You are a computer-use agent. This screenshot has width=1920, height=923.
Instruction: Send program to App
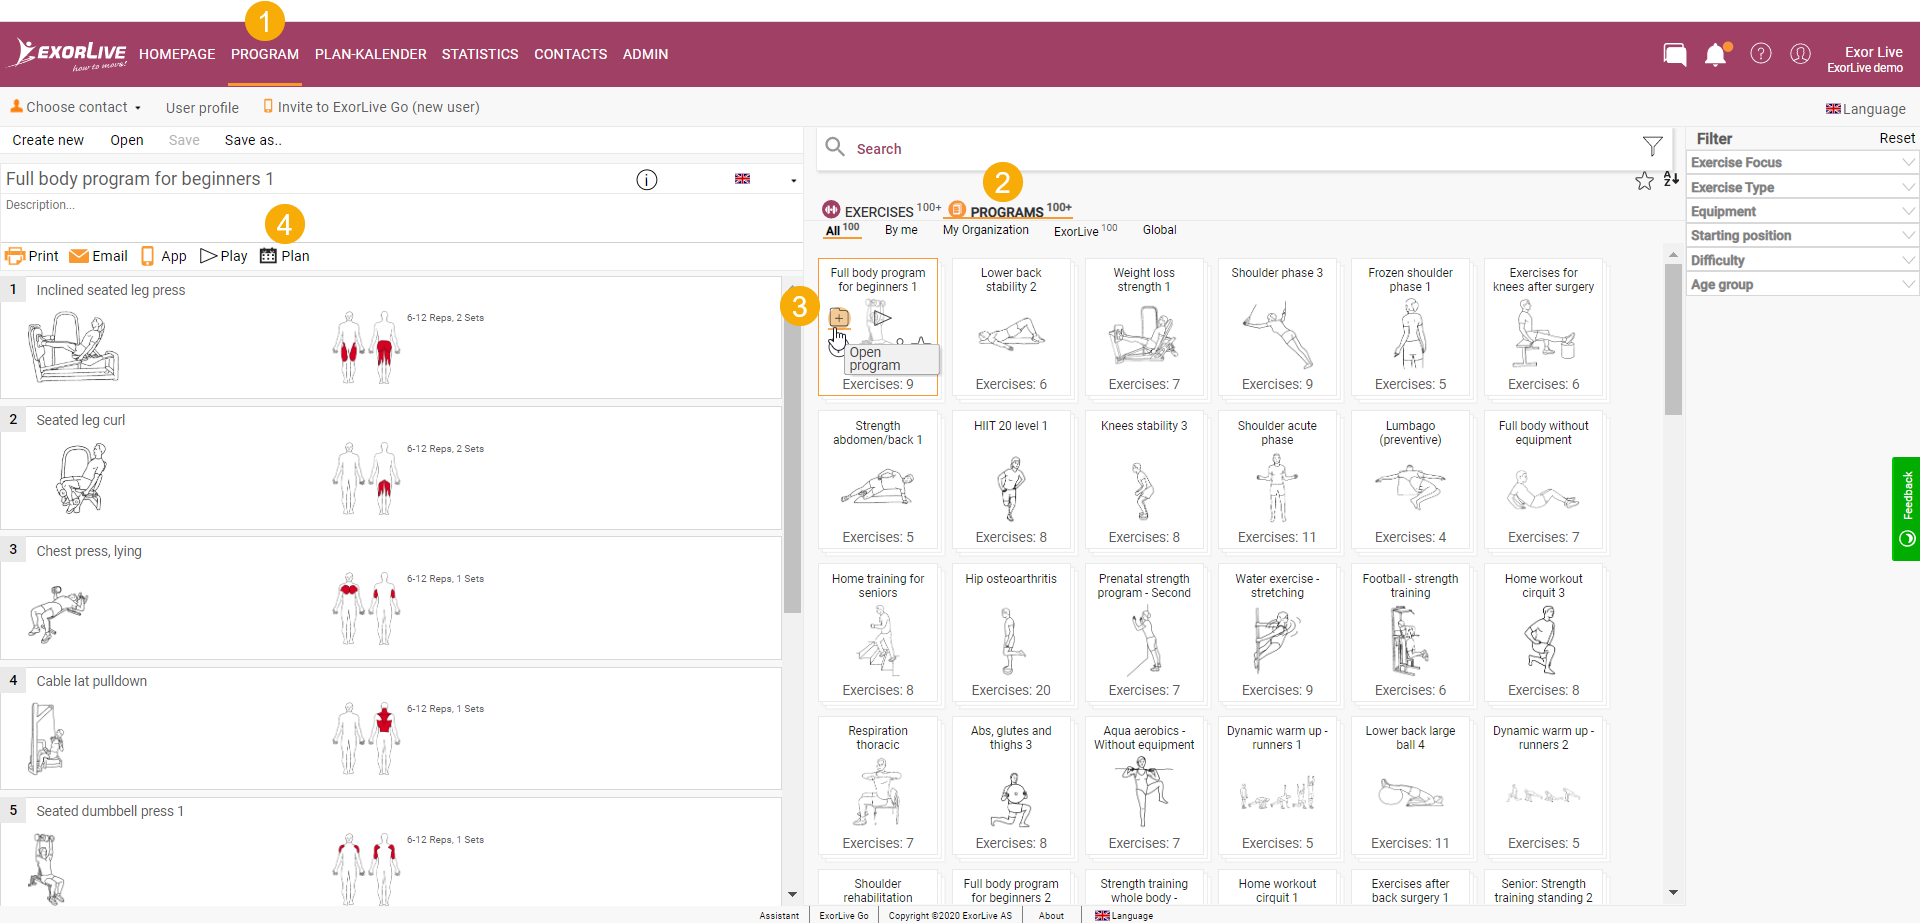pyautogui.click(x=164, y=256)
